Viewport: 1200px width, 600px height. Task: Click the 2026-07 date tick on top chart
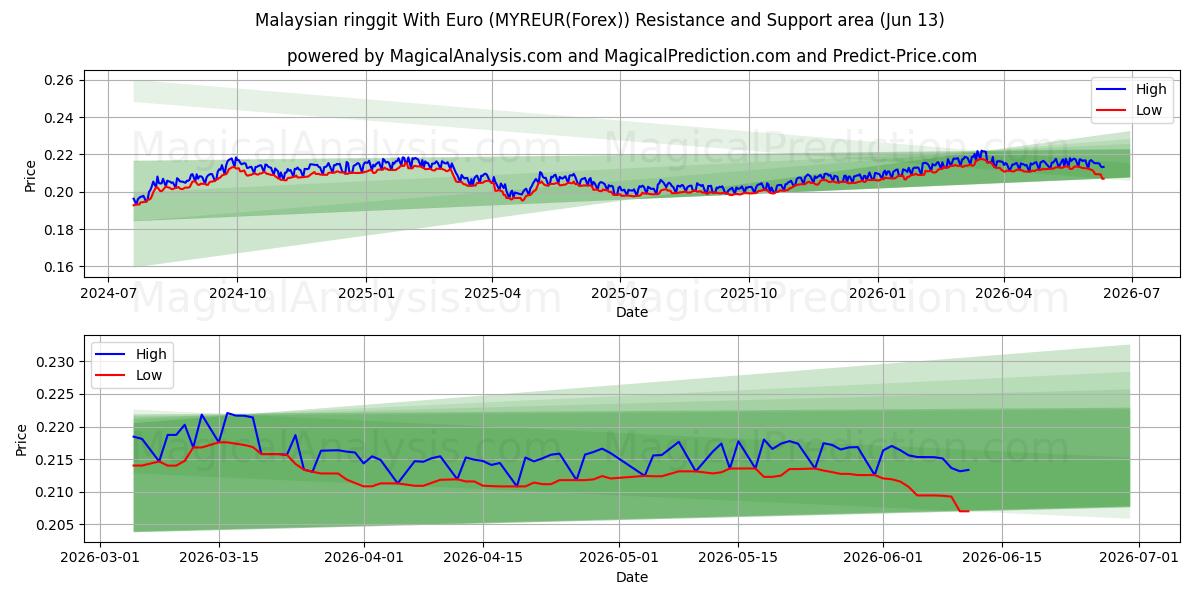click(x=1131, y=294)
